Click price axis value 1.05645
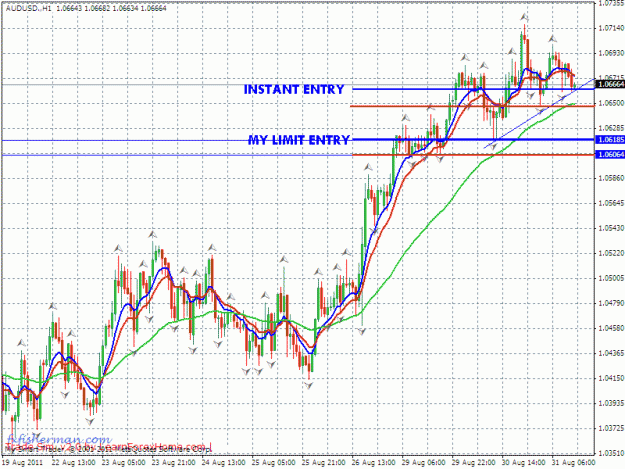 tap(611, 203)
